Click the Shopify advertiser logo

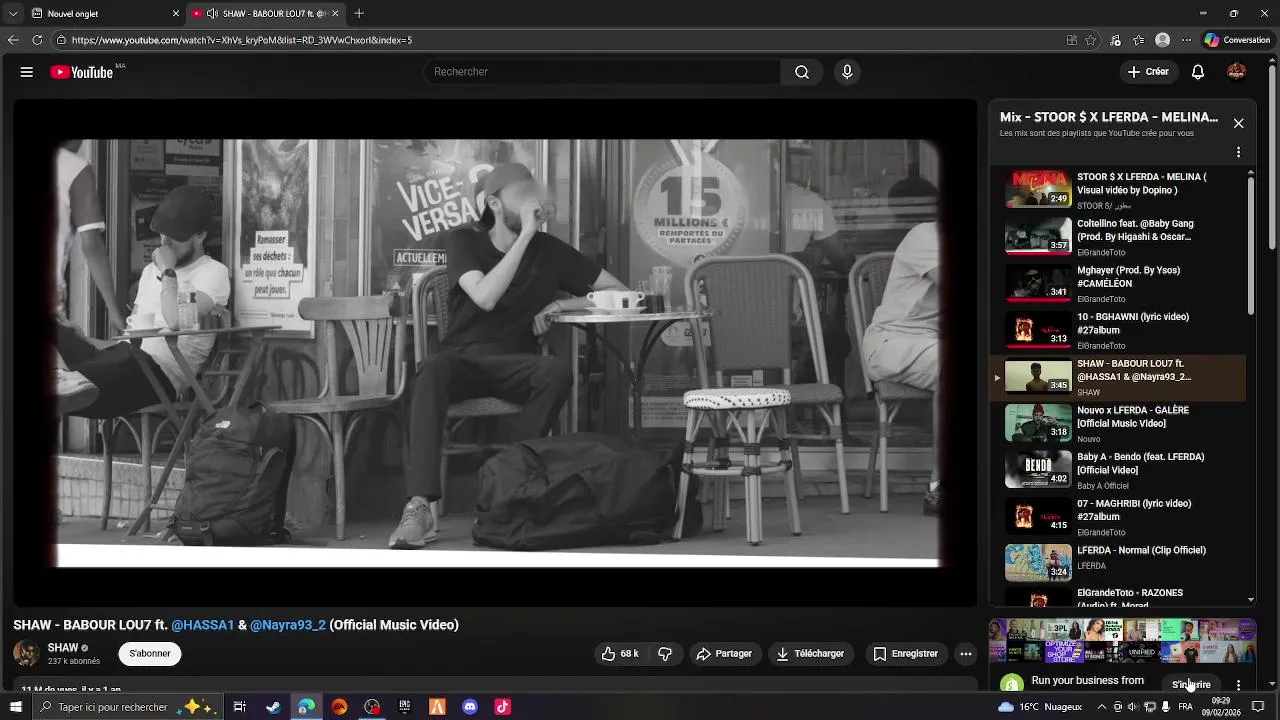(1012, 684)
